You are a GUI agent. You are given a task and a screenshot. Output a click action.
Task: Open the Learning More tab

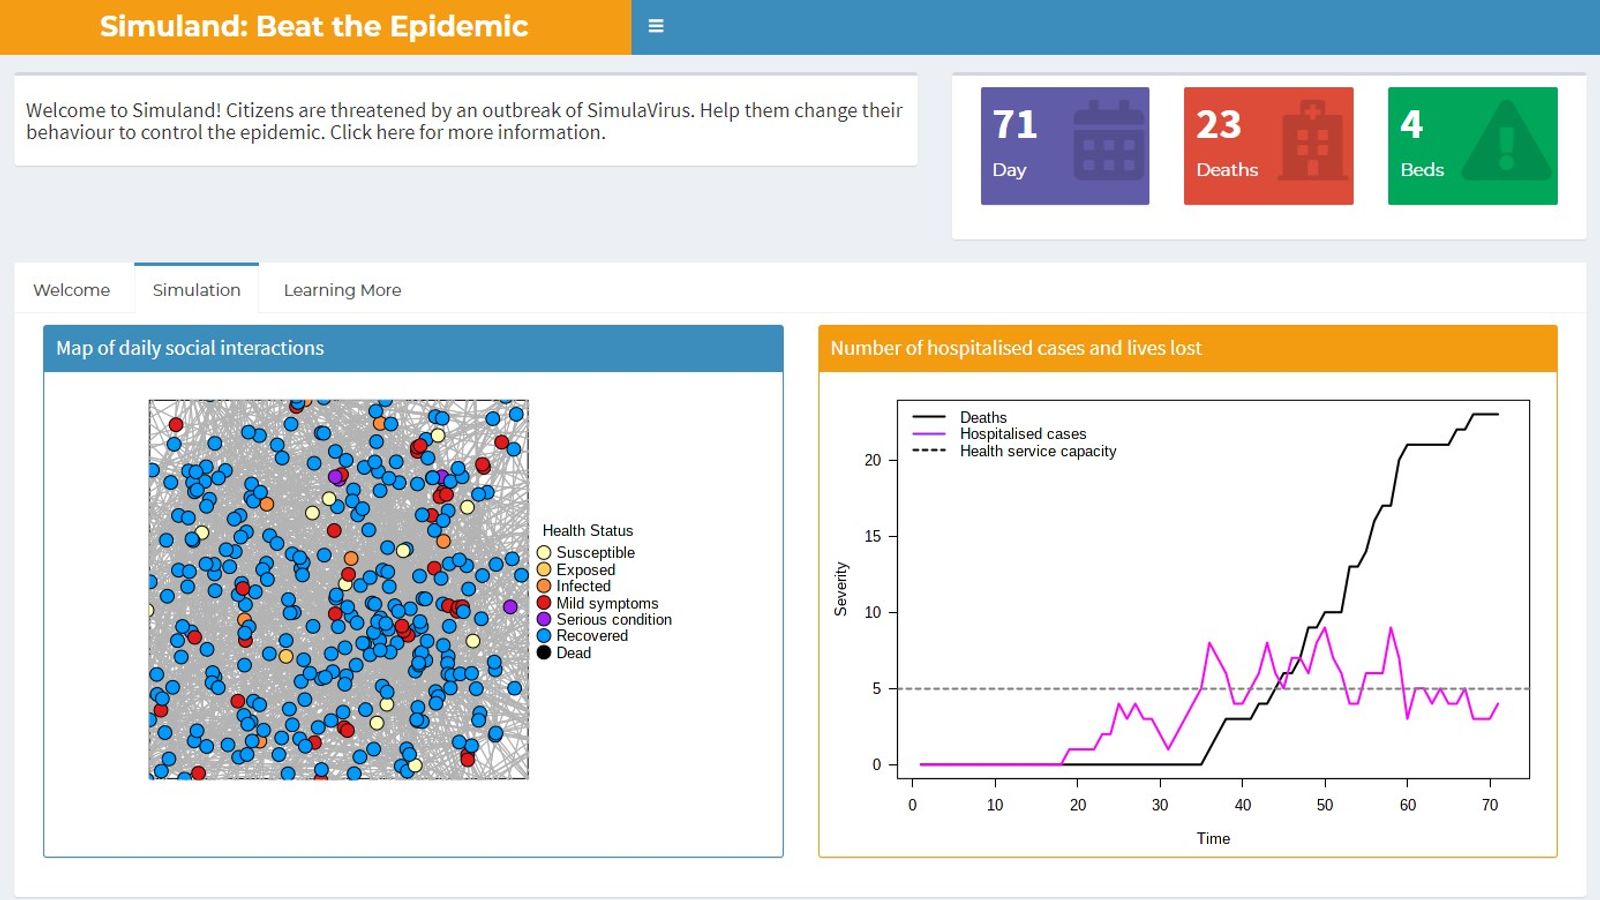pyautogui.click(x=341, y=289)
